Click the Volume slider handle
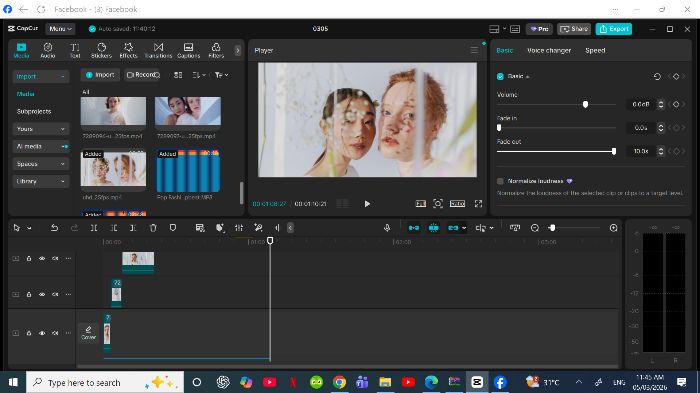This screenshot has height=393, width=700. pyautogui.click(x=585, y=105)
